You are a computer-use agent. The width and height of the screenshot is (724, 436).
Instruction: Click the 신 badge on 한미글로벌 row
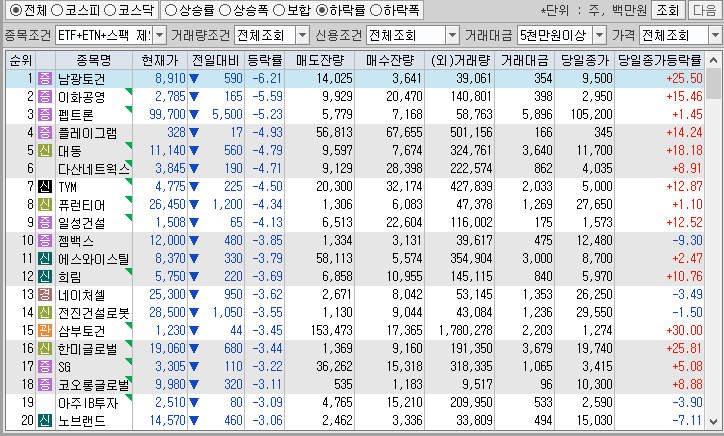pos(45,349)
